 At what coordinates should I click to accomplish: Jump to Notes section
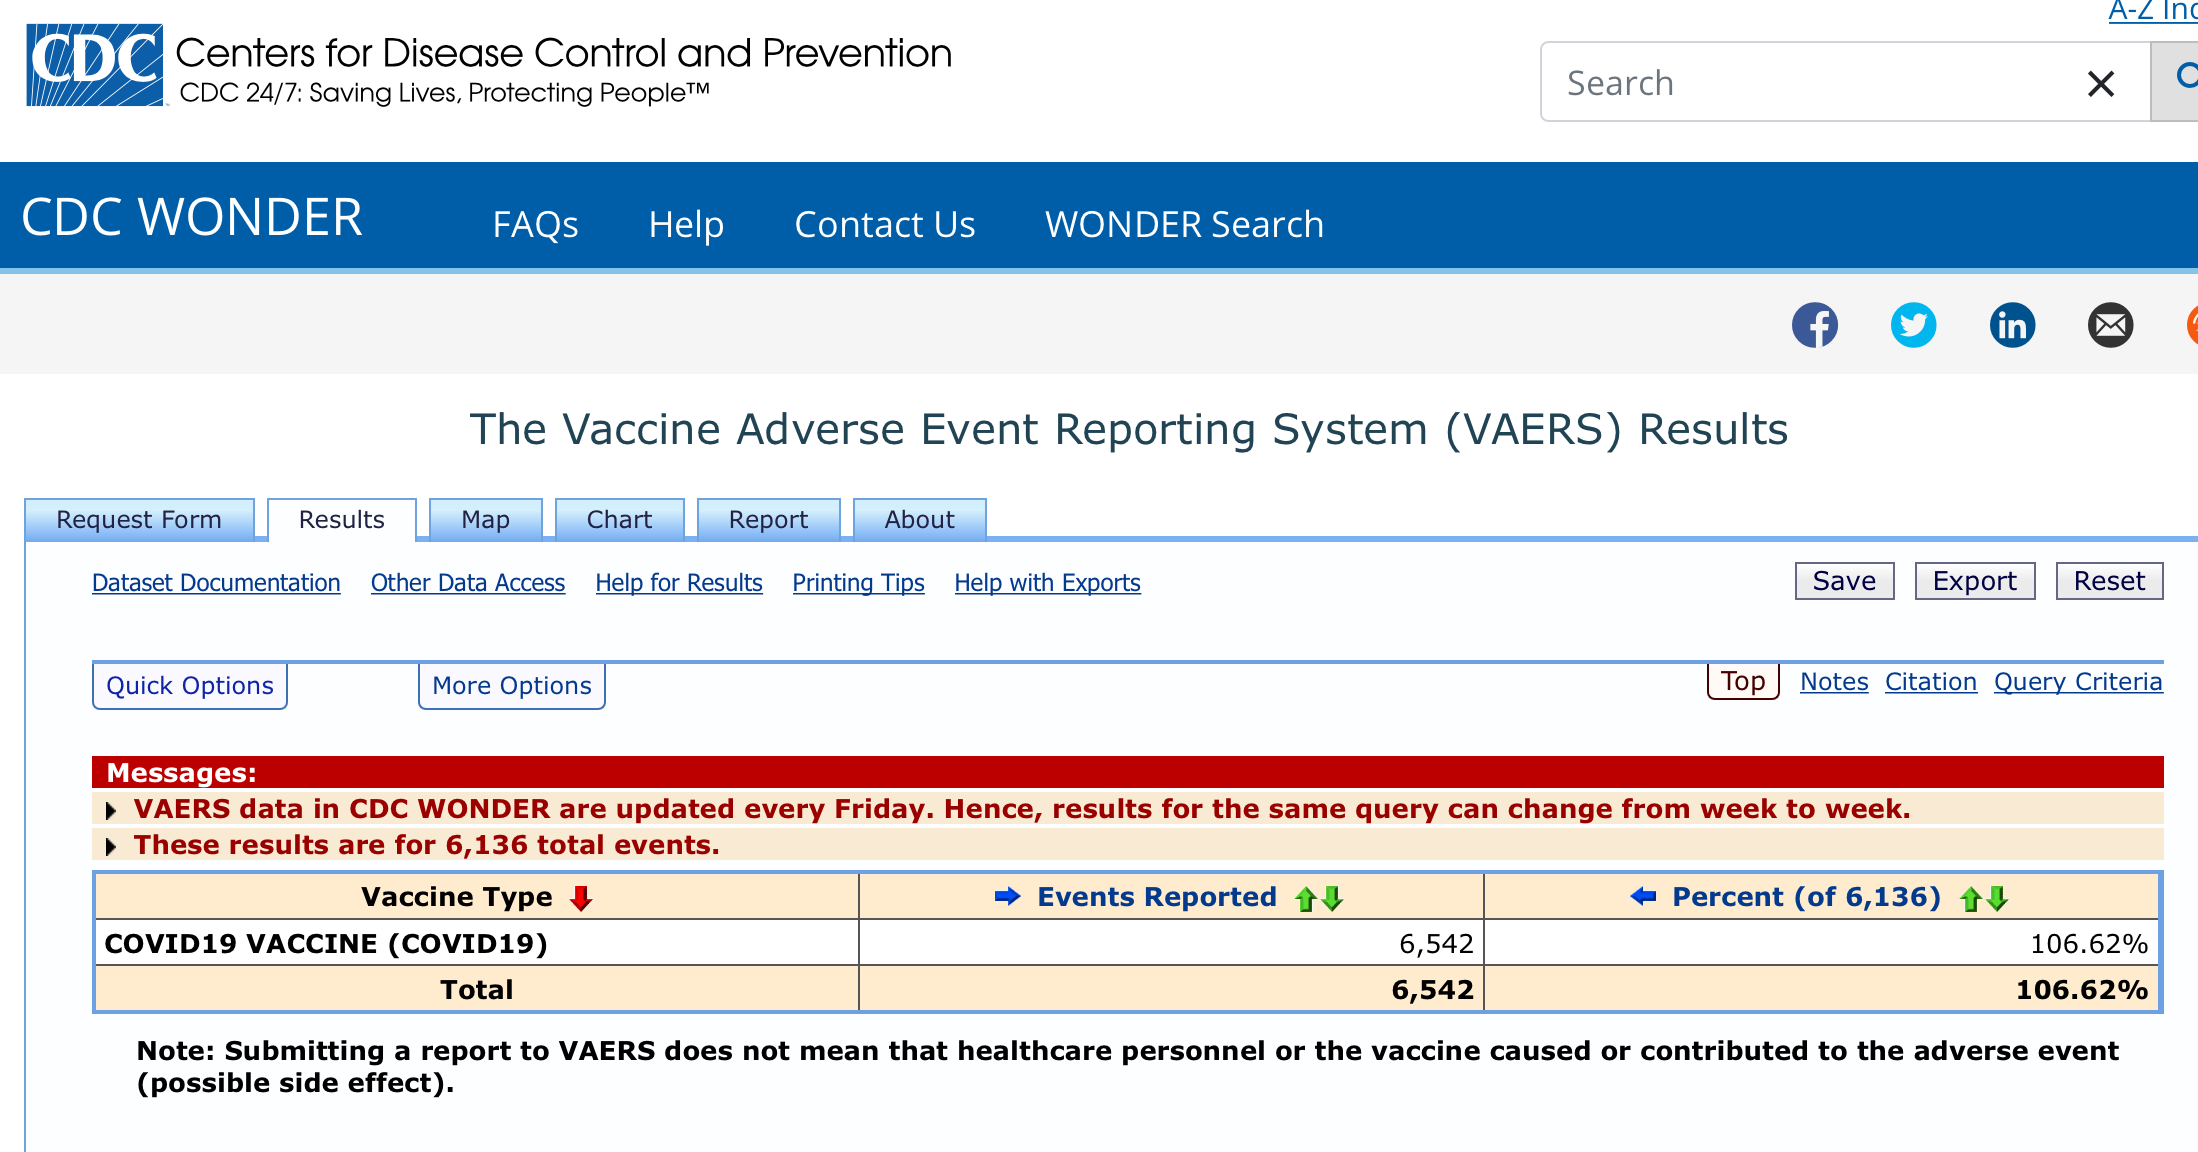point(1834,682)
